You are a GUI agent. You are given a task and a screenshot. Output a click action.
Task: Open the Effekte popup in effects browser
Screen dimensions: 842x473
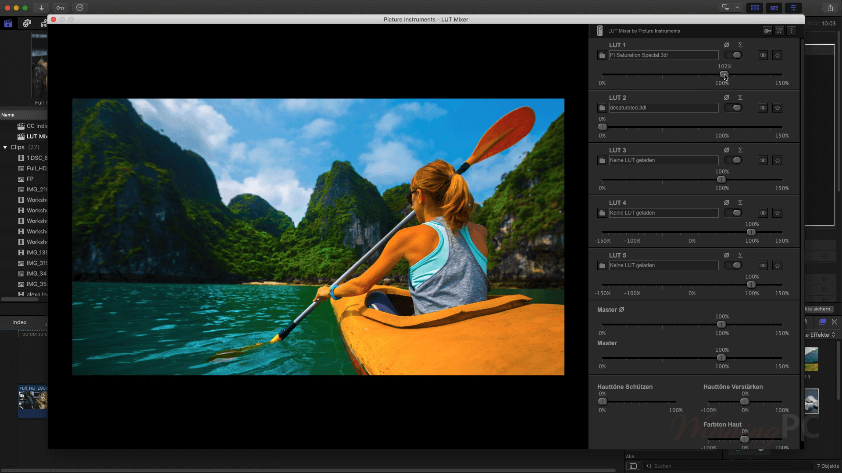tap(821, 335)
